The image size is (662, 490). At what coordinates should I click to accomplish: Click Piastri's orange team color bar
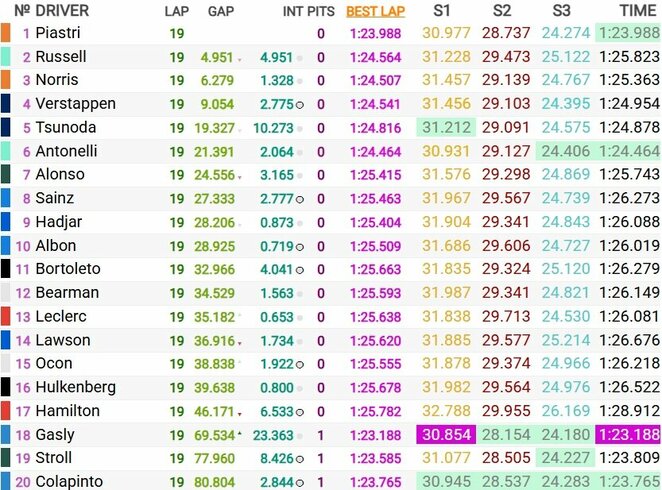click(6, 33)
